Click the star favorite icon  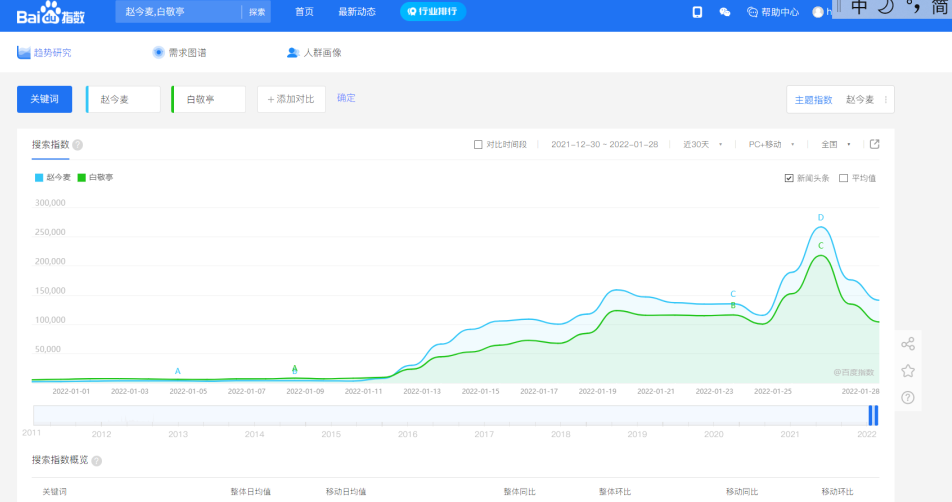coord(908,371)
